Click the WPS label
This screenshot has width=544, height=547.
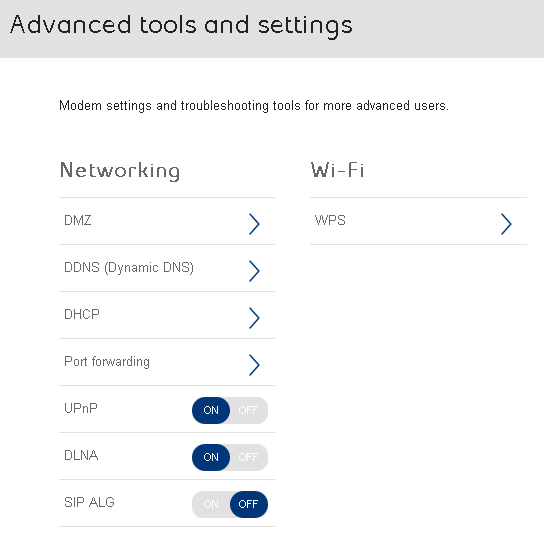coord(330,220)
